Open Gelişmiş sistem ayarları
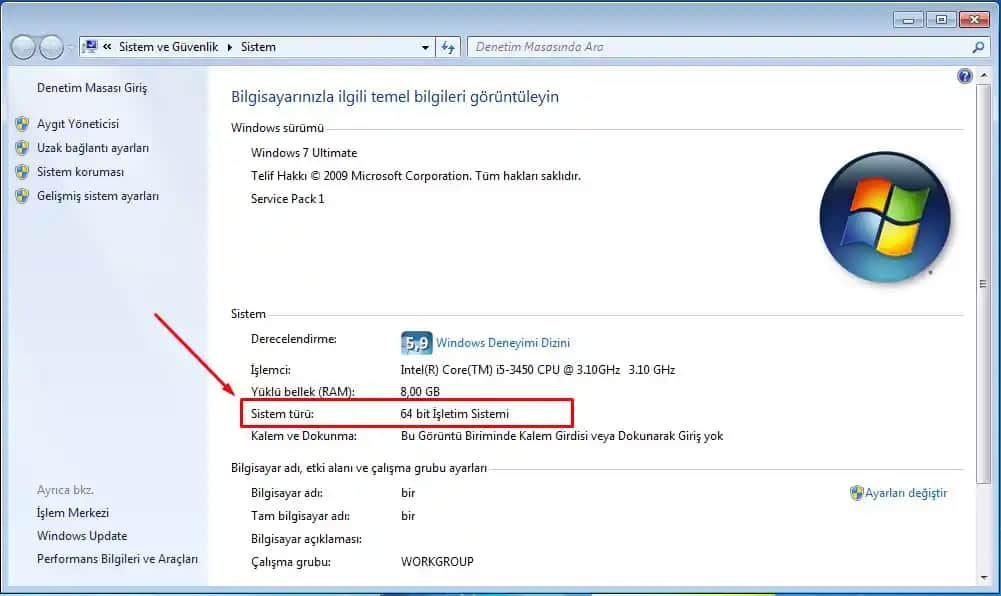Image resolution: width=1001 pixels, height=596 pixels. (x=98, y=195)
